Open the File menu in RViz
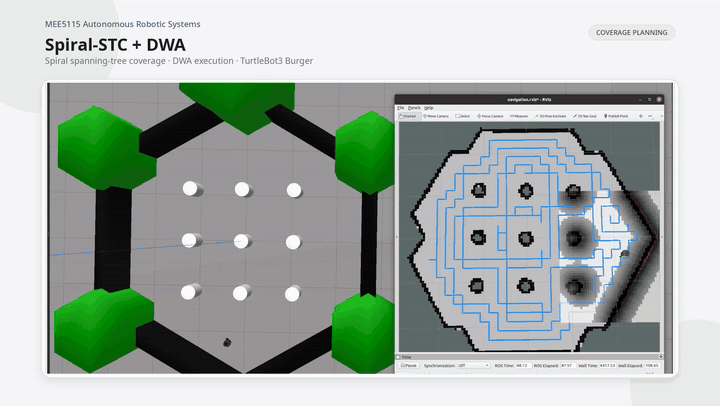This screenshot has height=406, width=720. (400, 107)
